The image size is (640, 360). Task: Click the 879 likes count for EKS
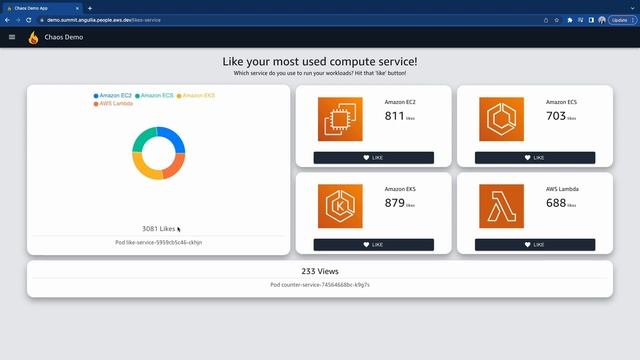pos(394,203)
